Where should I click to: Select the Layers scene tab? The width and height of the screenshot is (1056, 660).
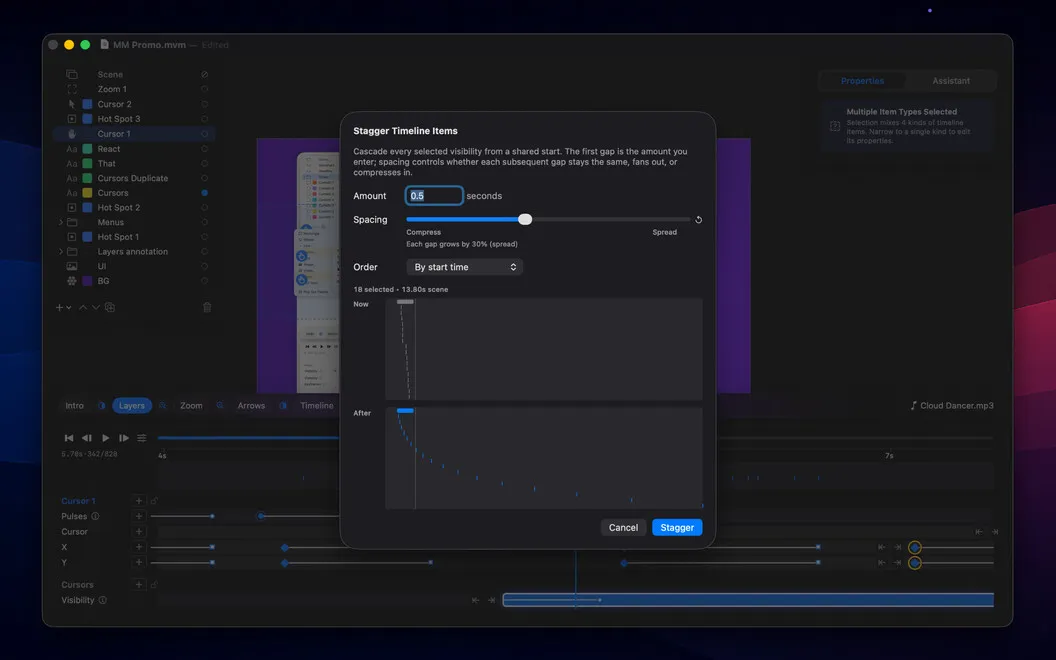tap(132, 405)
